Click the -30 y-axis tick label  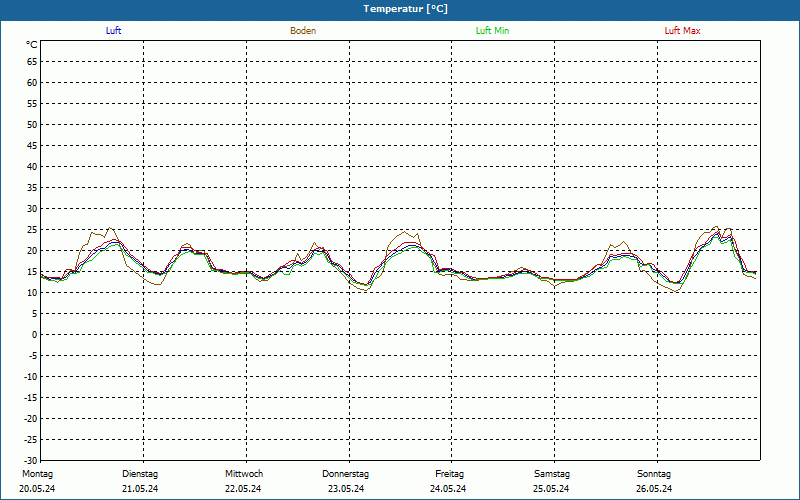(31, 461)
